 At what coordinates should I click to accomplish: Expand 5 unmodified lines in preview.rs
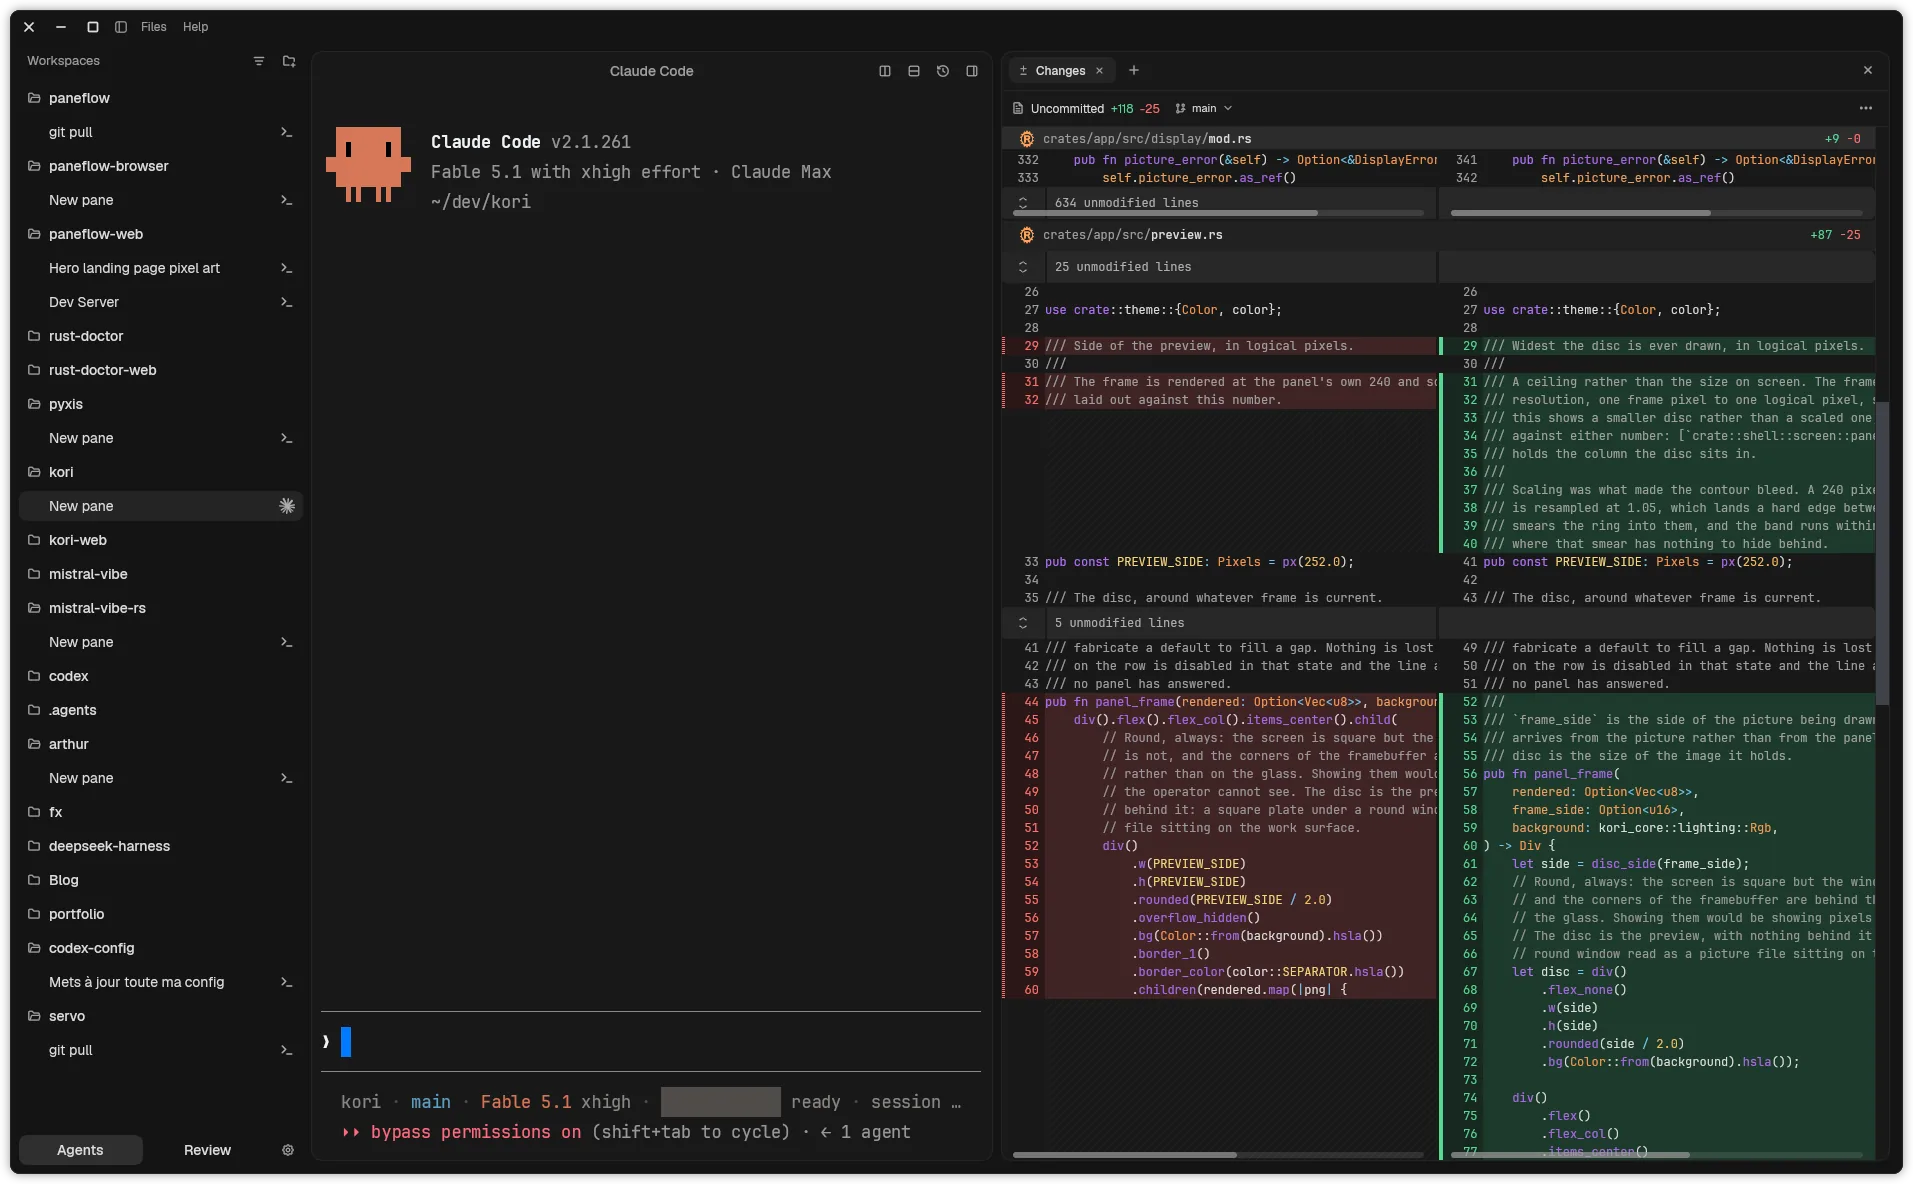(1023, 623)
